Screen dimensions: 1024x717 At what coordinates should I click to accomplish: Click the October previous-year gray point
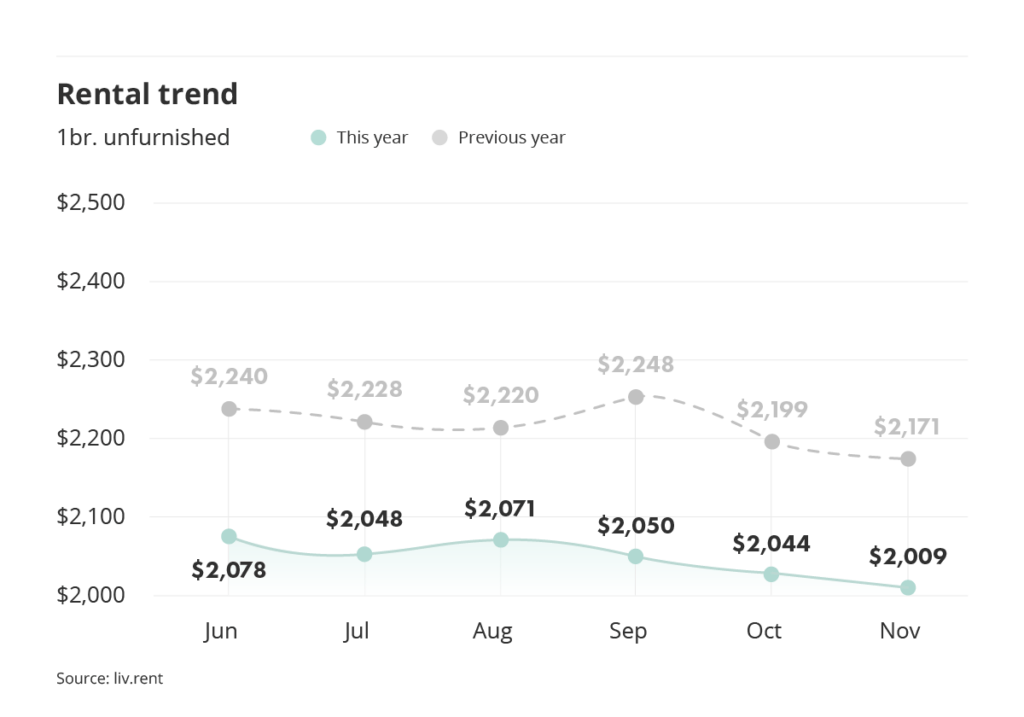pos(772,442)
